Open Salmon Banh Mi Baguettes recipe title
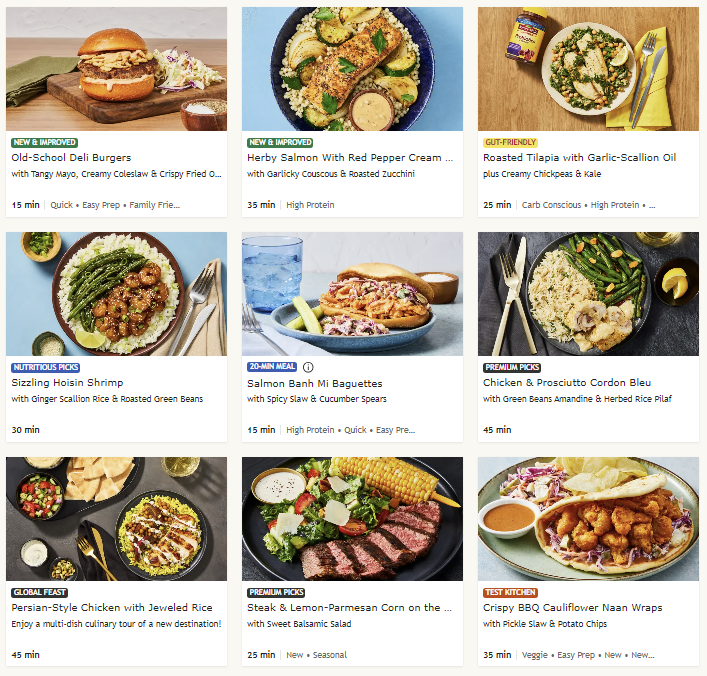 click(315, 383)
